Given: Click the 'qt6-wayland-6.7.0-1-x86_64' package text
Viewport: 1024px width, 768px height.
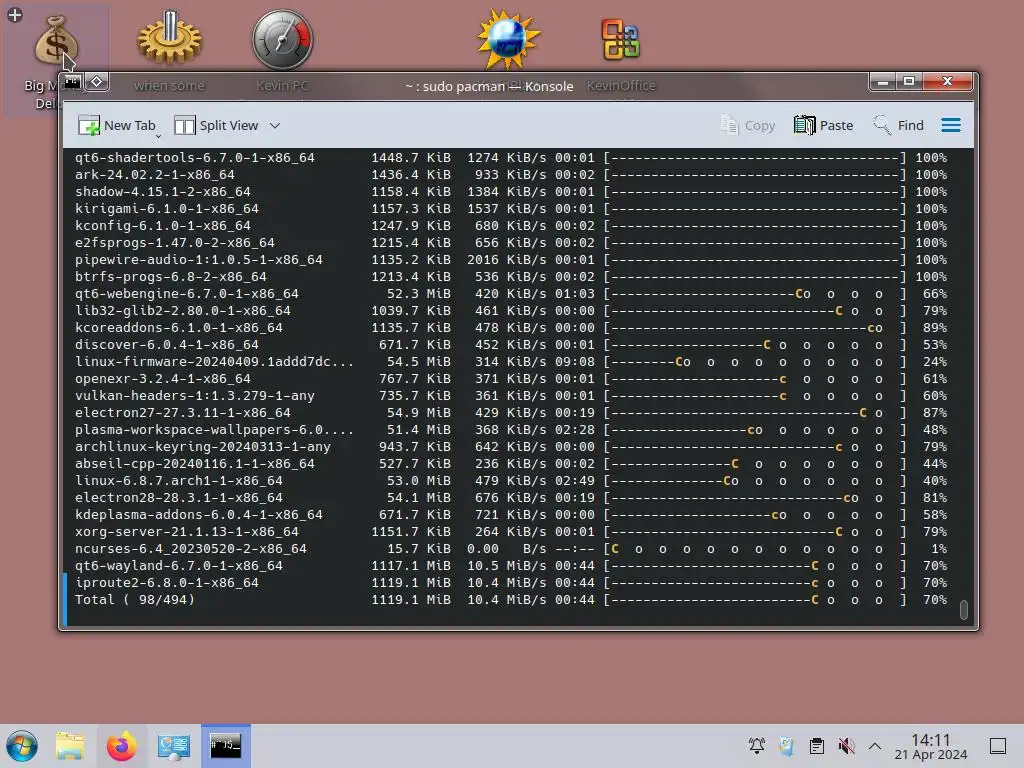Looking at the screenshot, I should click(x=179, y=565).
